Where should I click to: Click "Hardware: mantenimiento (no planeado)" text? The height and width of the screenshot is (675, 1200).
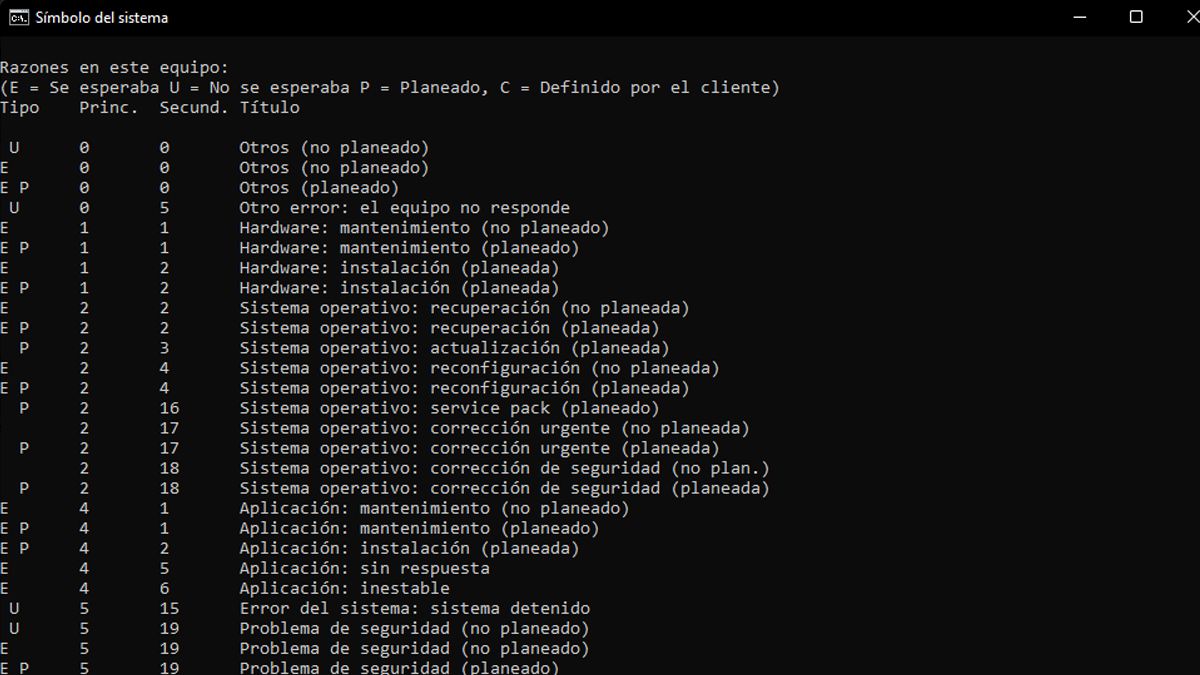tap(424, 228)
